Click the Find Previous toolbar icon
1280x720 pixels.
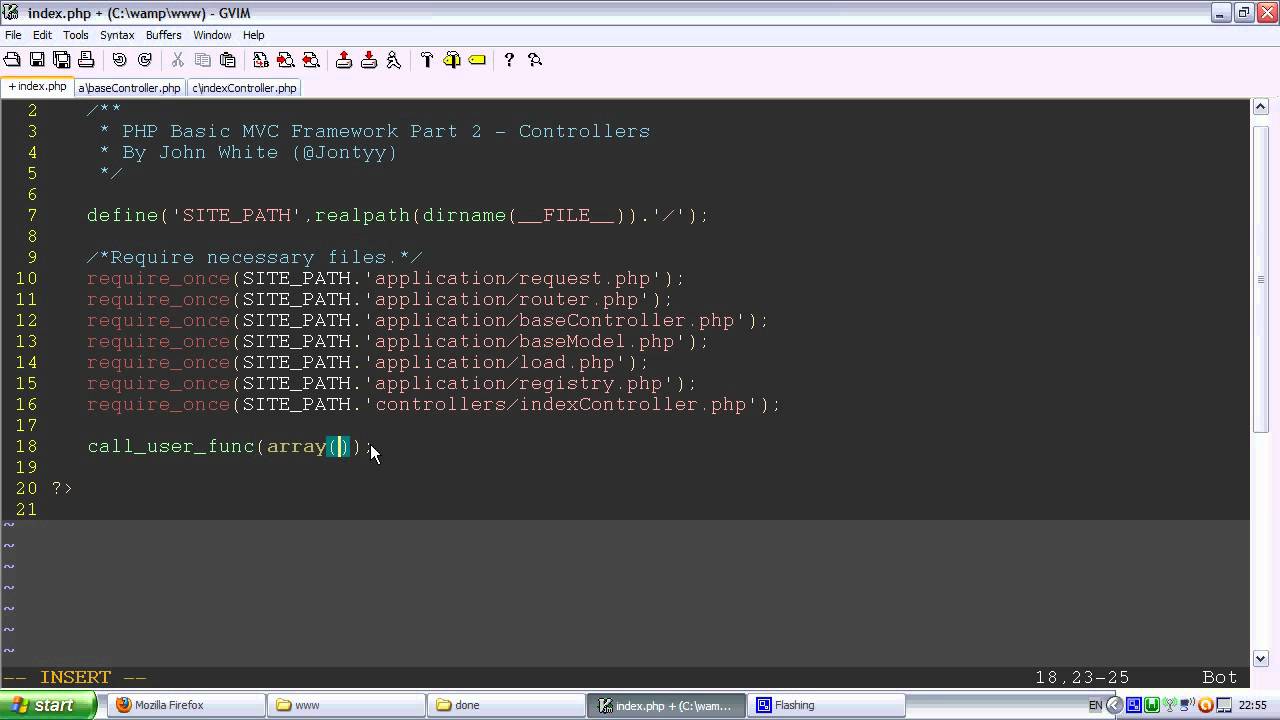pos(311,60)
